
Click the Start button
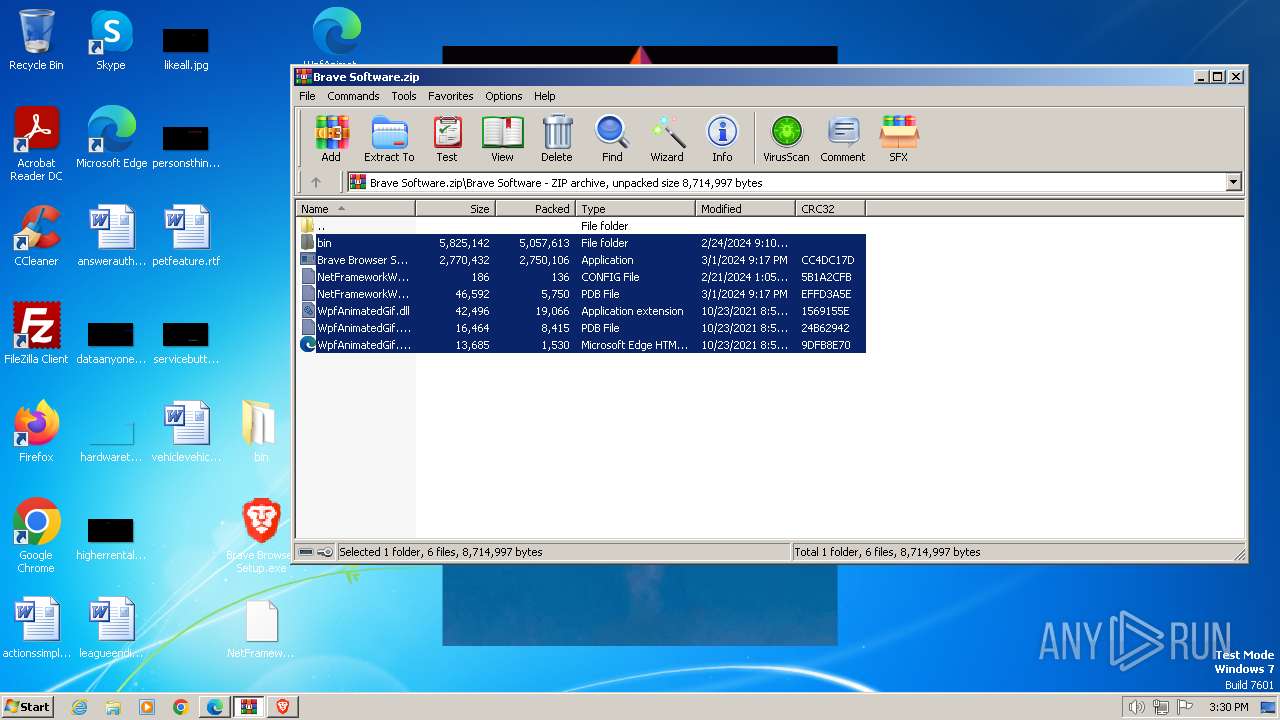(28, 706)
